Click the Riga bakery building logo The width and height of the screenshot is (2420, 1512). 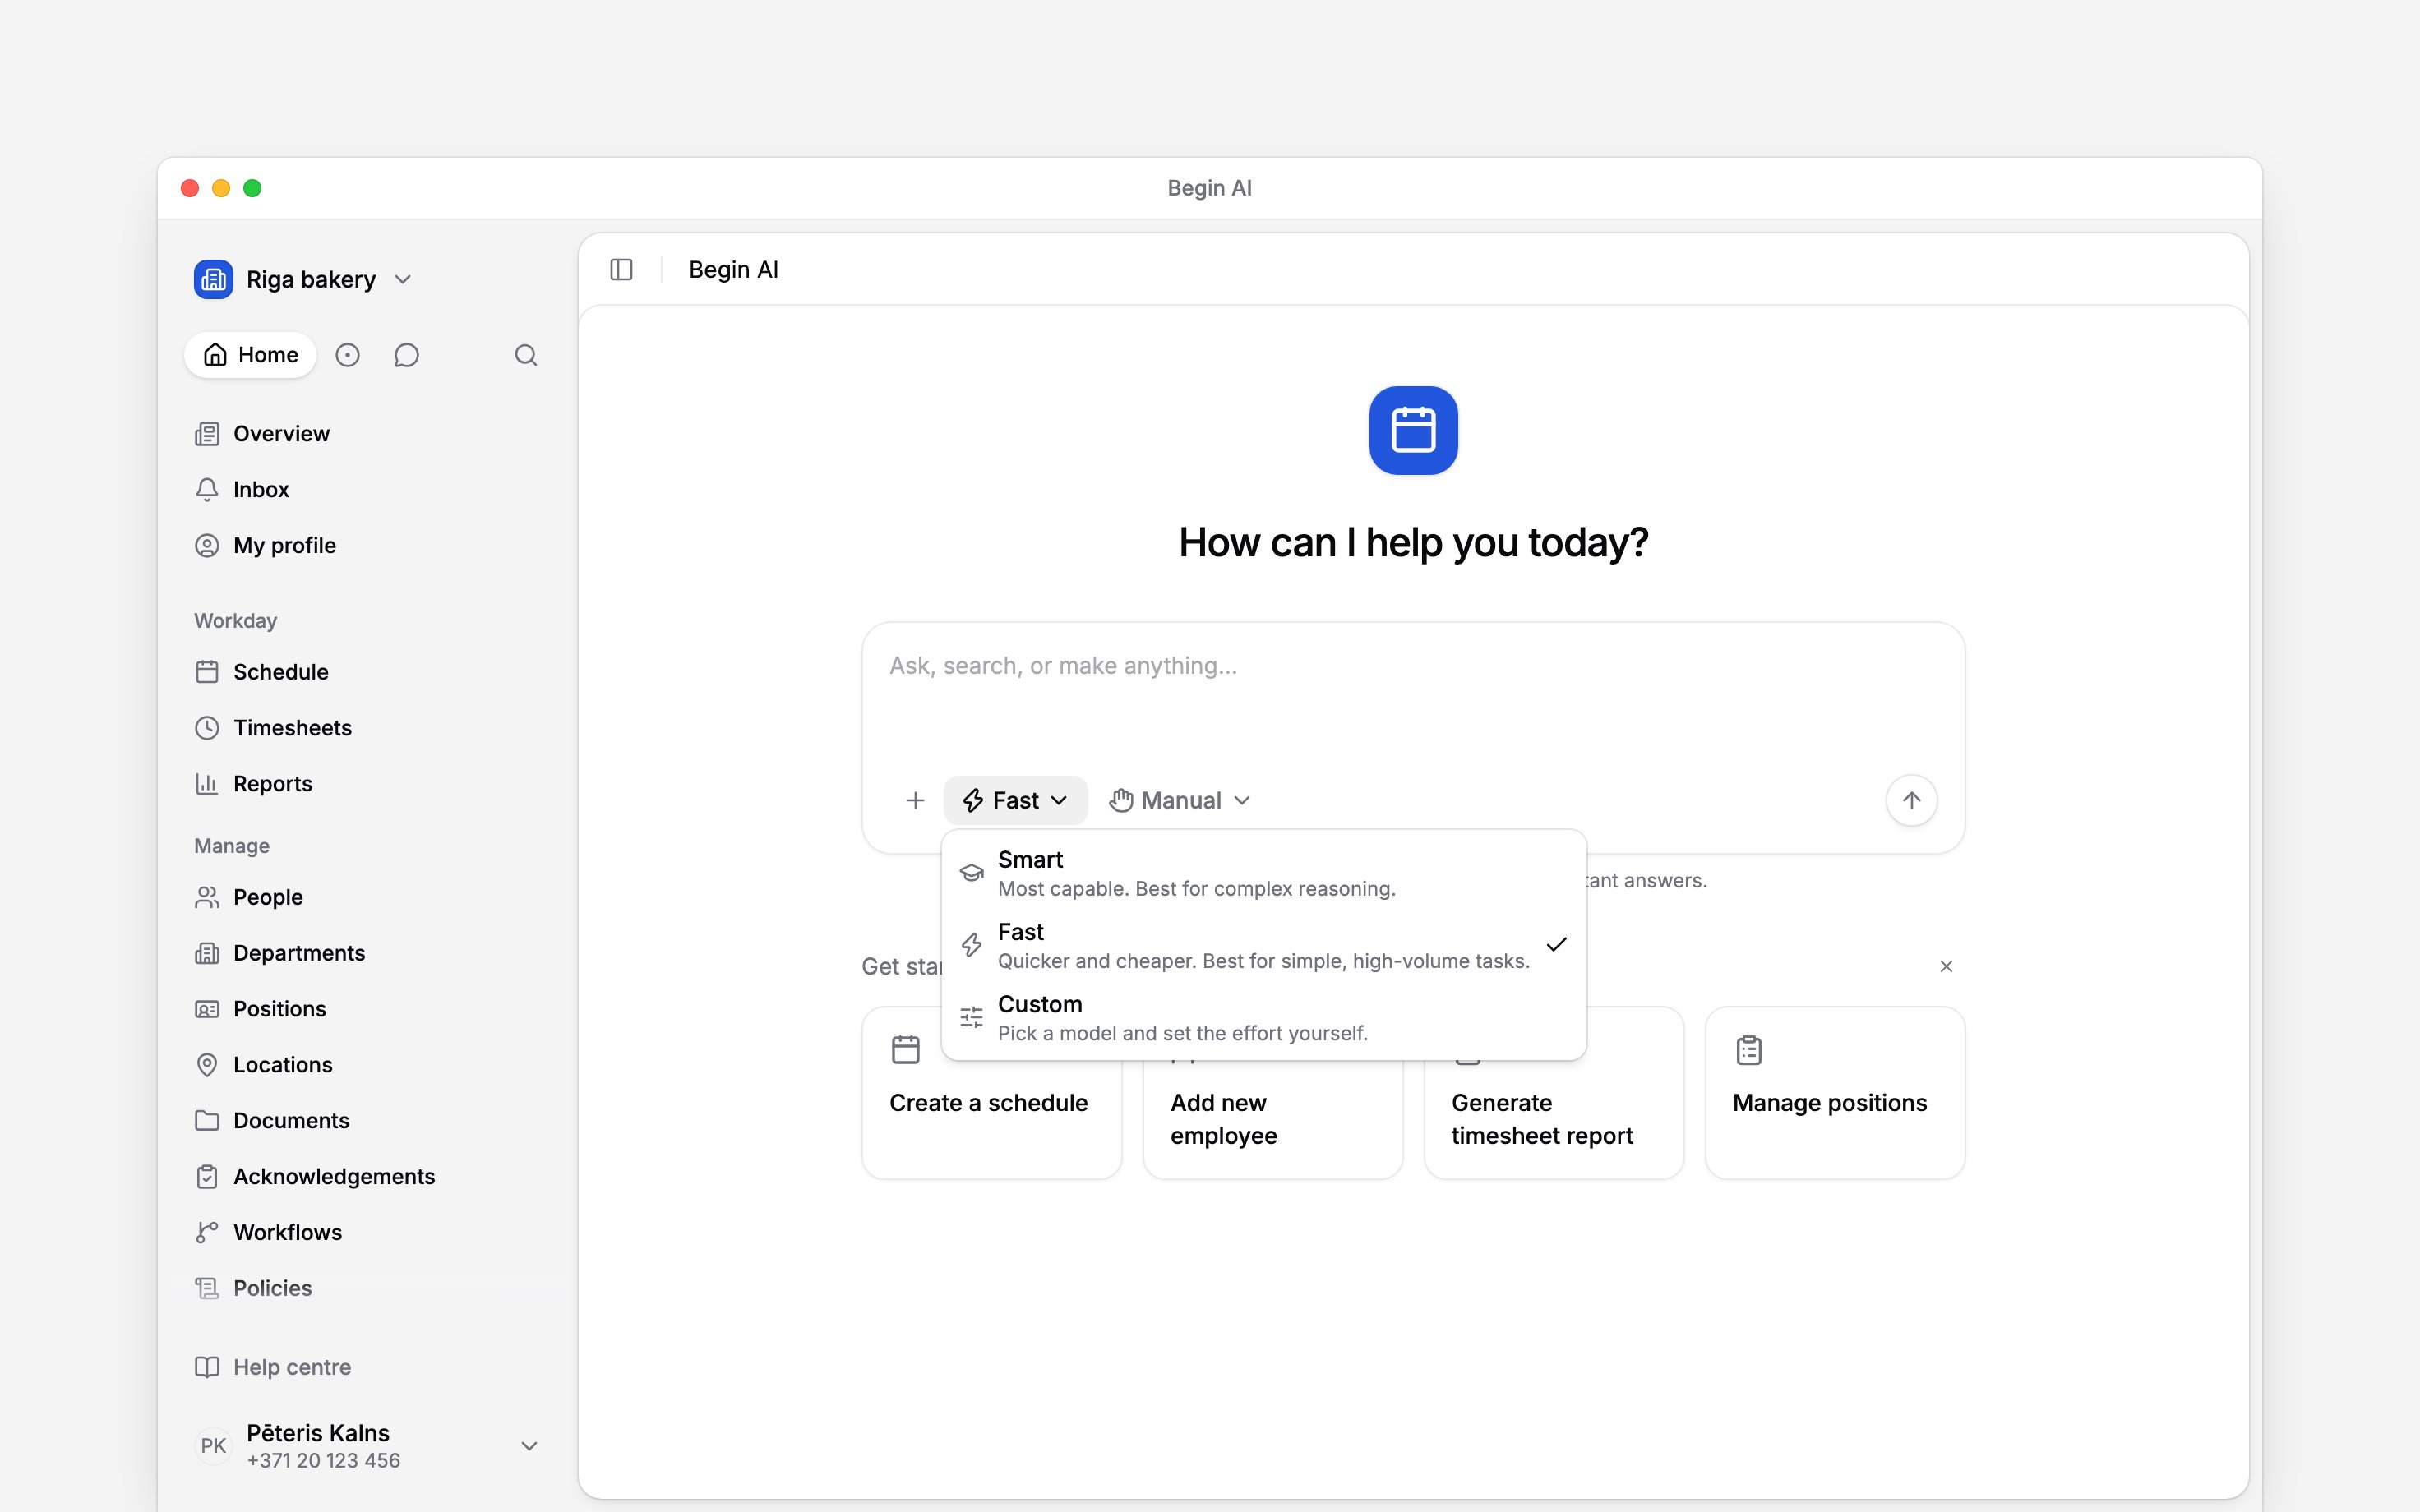pos(213,279)
